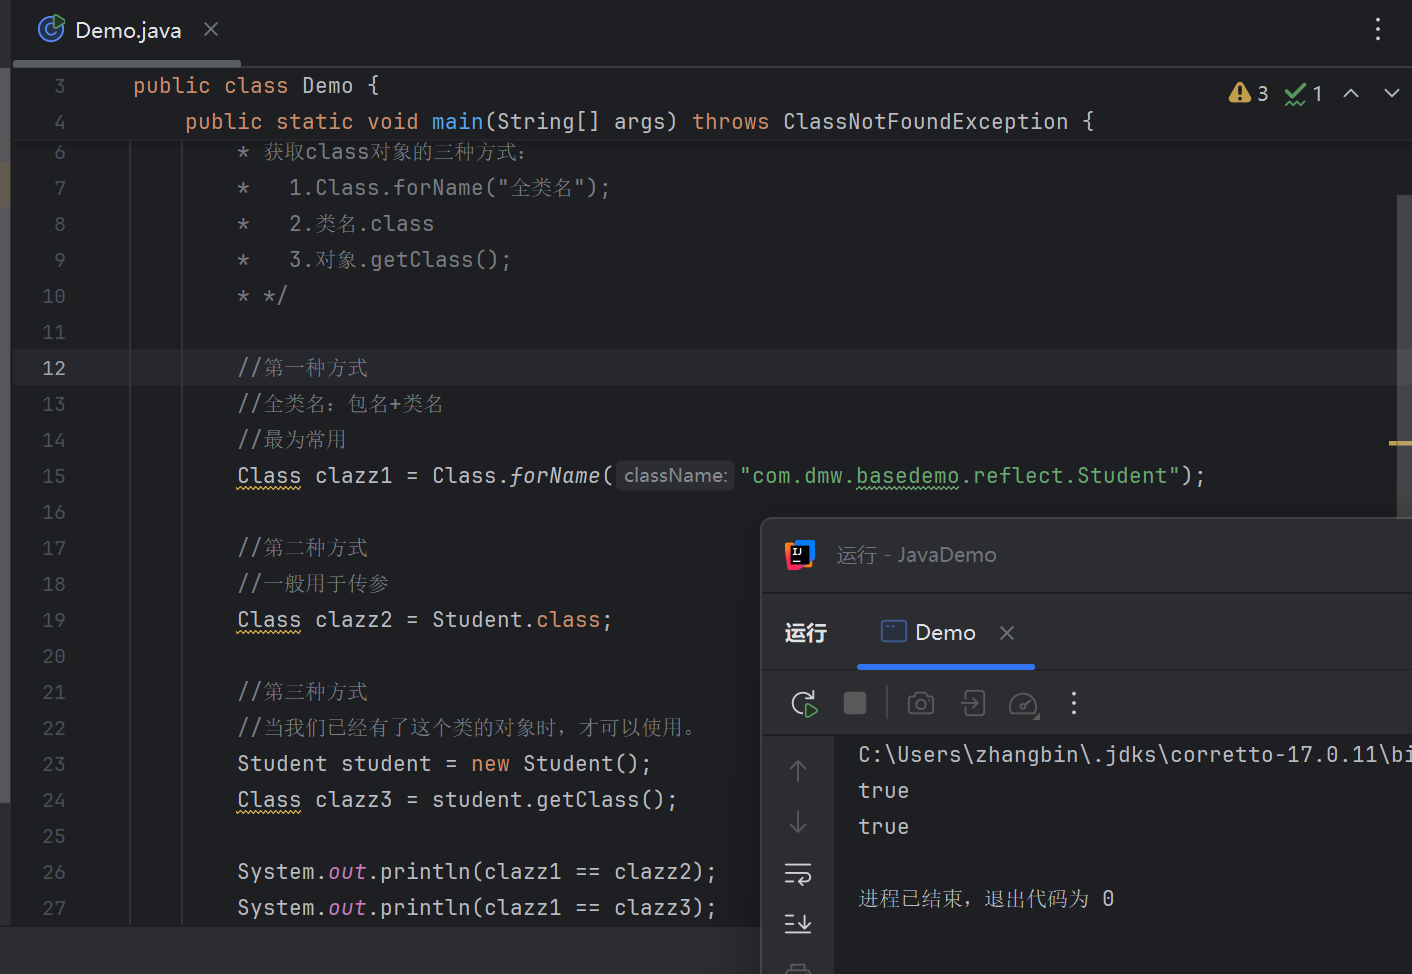This screenshot has width=1412, height=974.
Task: Click the Rerun Demo icon
Action: click(x=804, y=703)
